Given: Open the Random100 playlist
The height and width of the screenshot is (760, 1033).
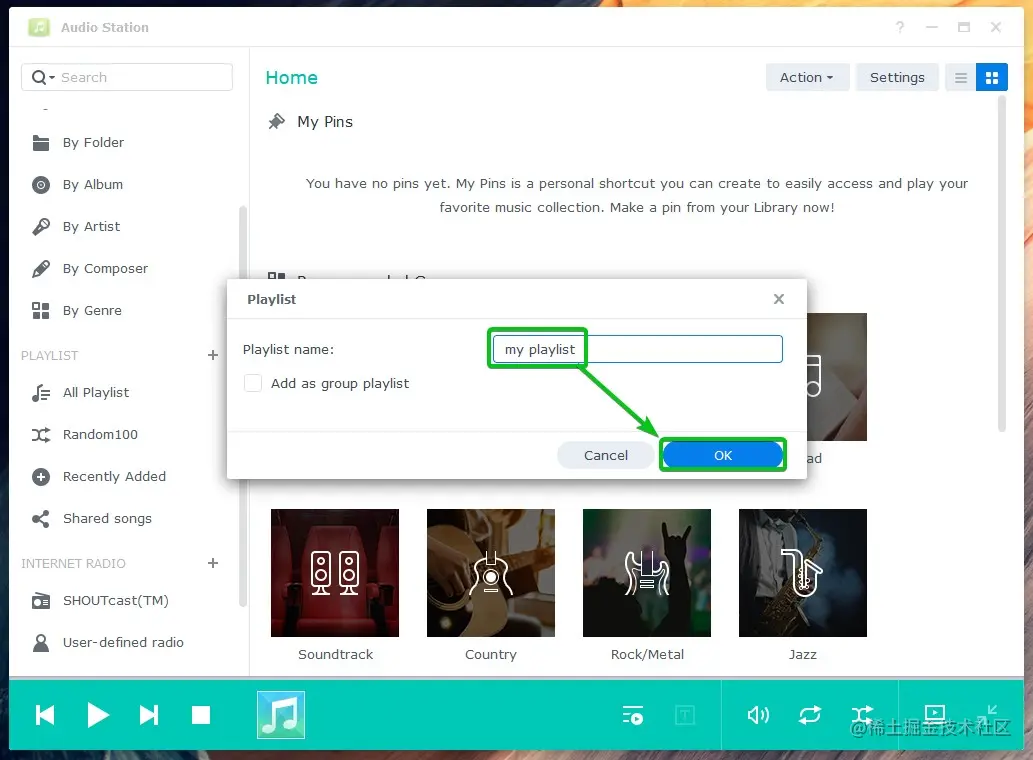Looking at the screenshot, I should pyautogui.click(x=99, y=435).
